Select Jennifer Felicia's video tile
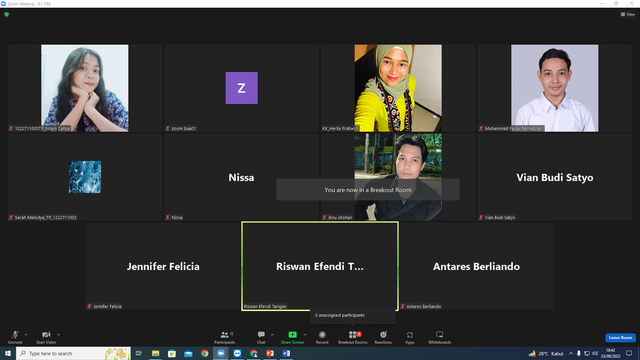This screenshot has width=640, height=360. [x=163, y=266]
